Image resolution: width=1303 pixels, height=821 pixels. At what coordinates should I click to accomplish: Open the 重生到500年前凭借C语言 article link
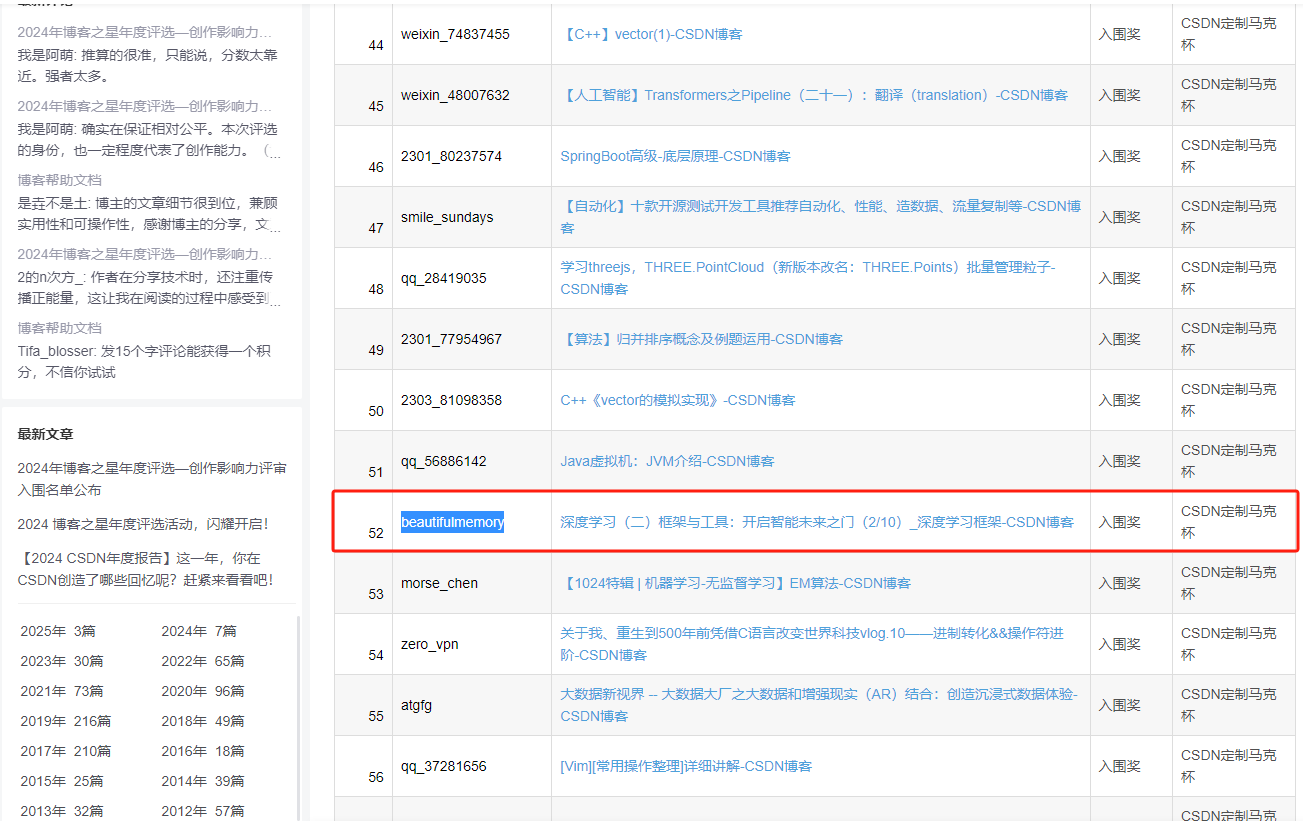pyautogui.click(x=812, y=644)
